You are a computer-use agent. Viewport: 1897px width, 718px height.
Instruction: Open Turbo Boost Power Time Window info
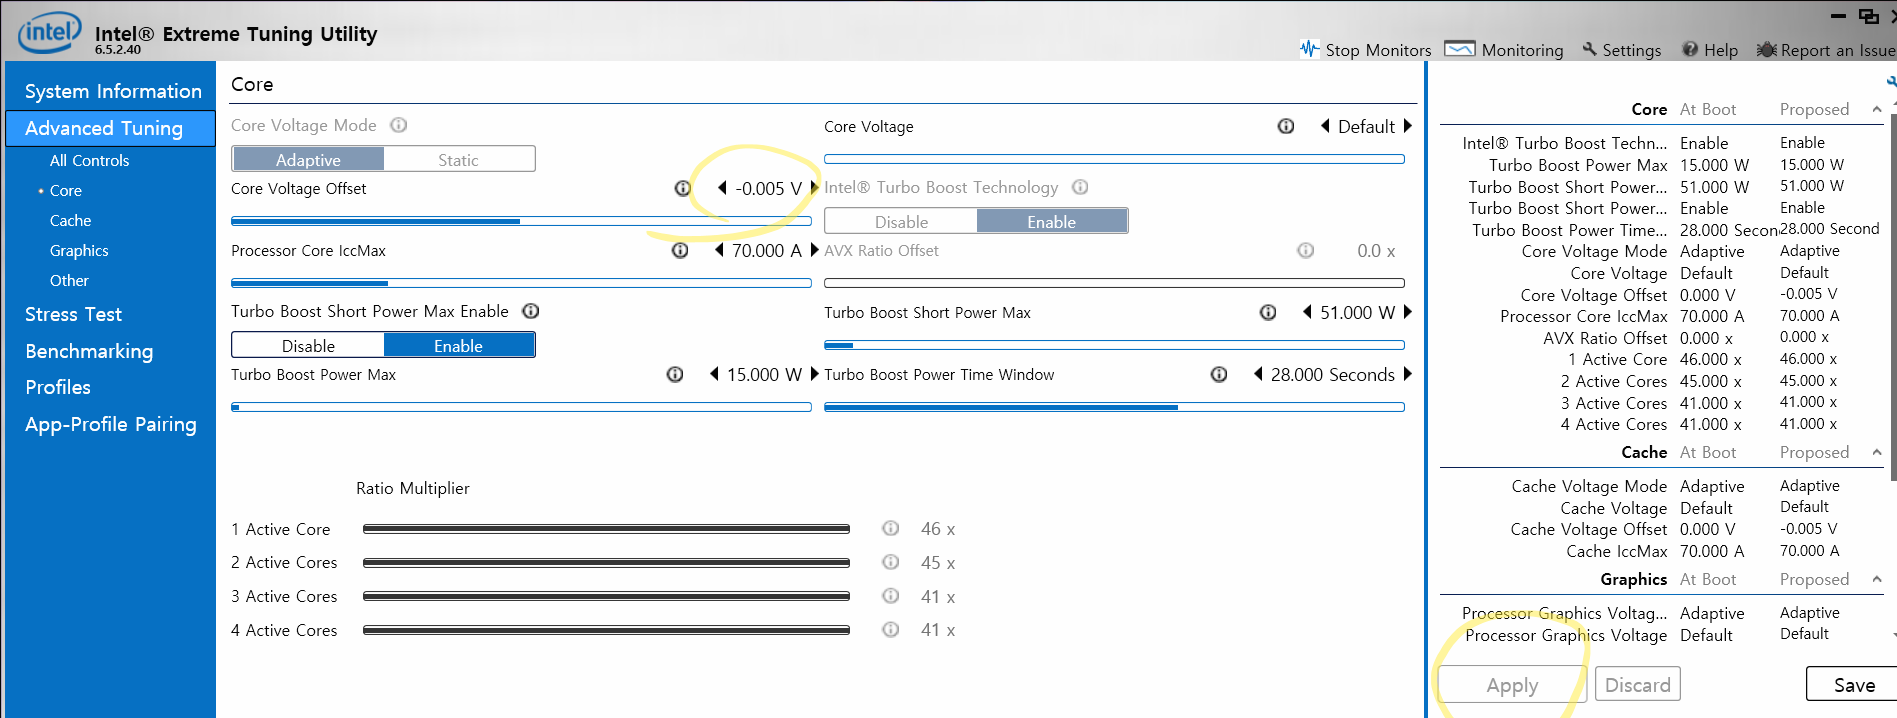pos(1219,374)
